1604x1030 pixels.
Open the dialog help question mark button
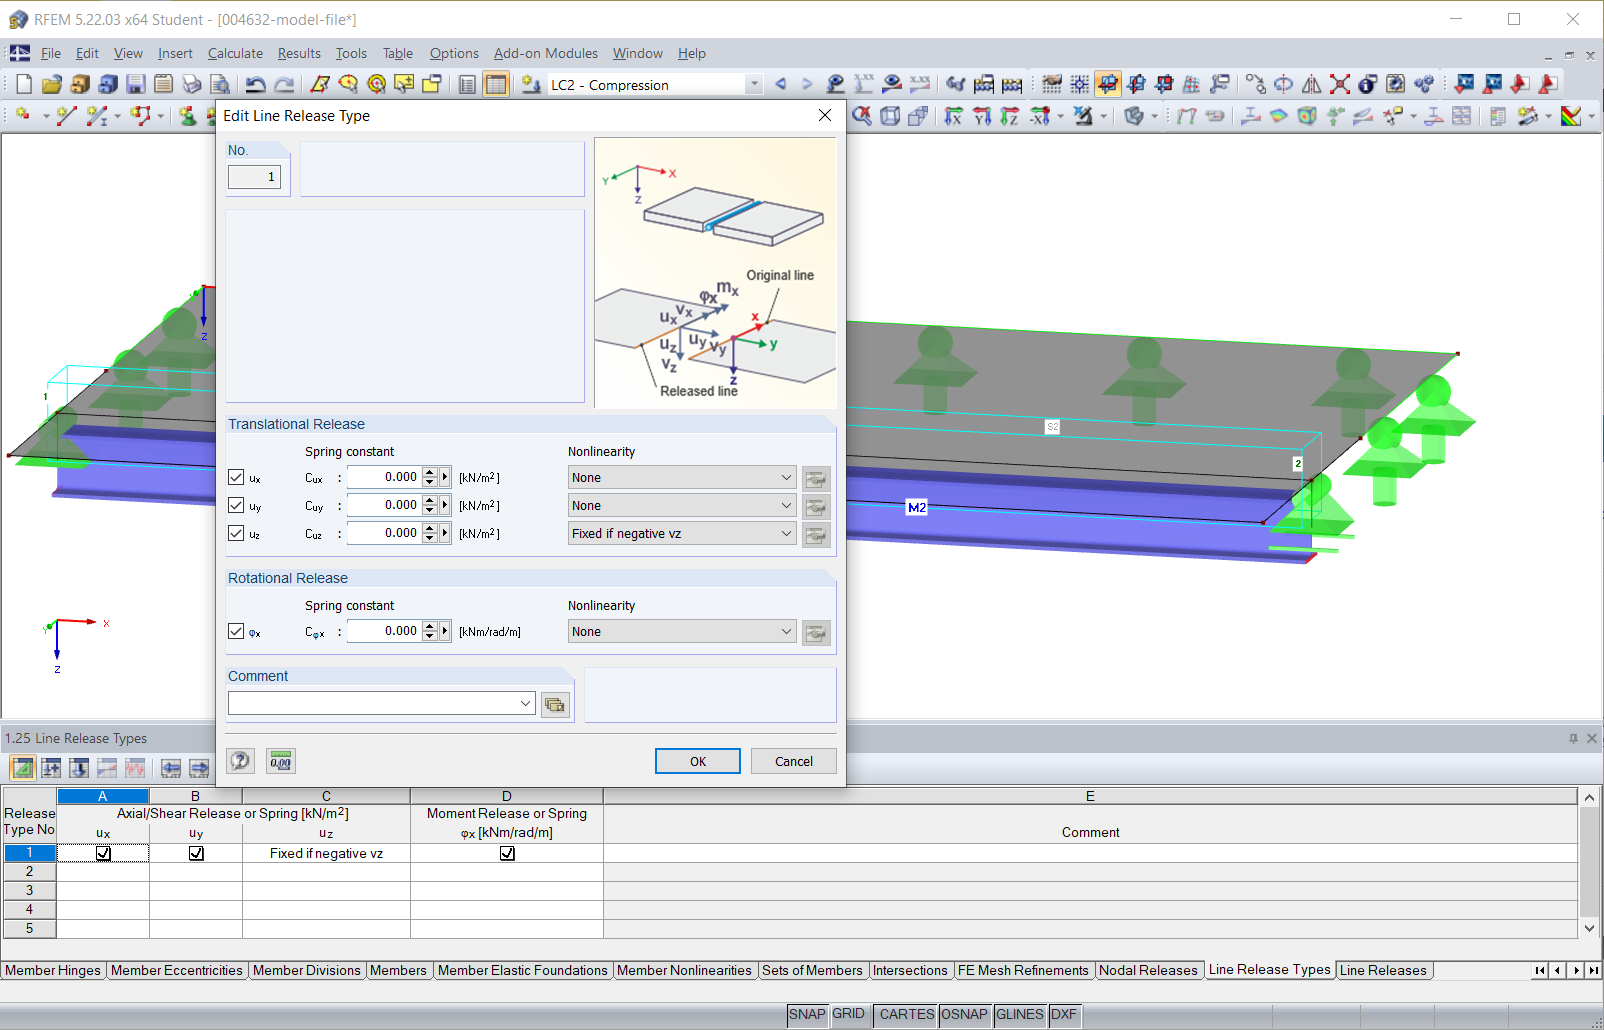(240, 761)
